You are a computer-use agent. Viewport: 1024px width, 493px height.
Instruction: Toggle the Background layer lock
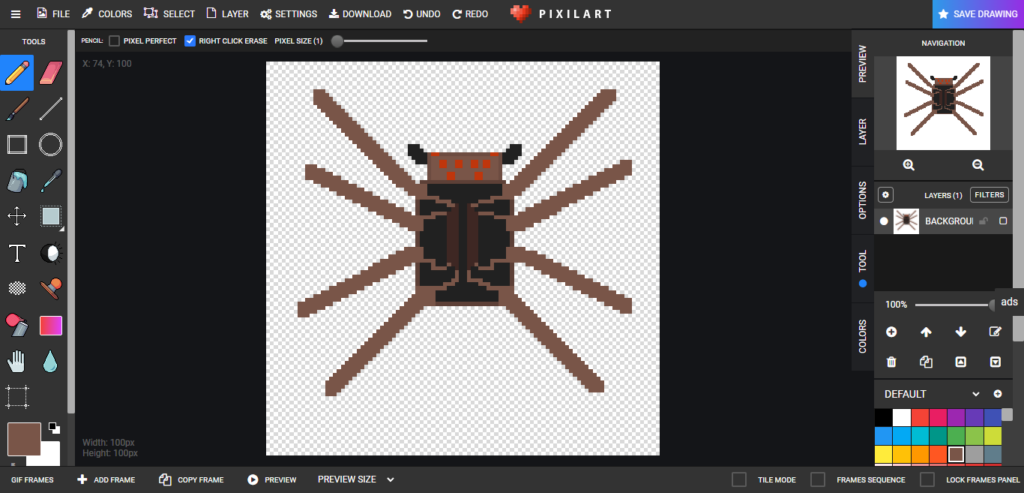984,221
